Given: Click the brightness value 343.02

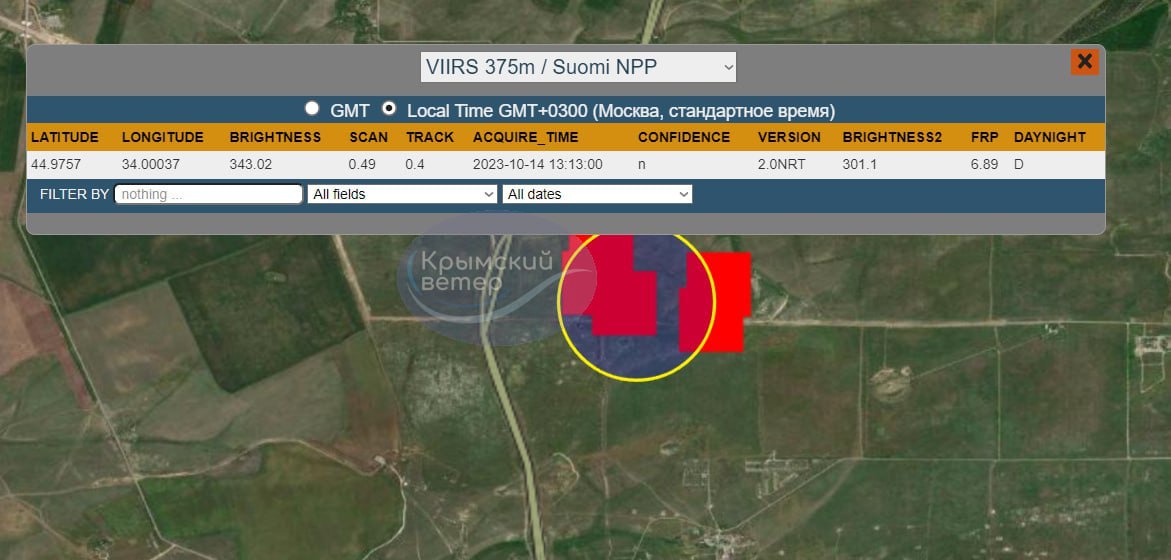Looking at the screenshot, I should tap(250, 164).
